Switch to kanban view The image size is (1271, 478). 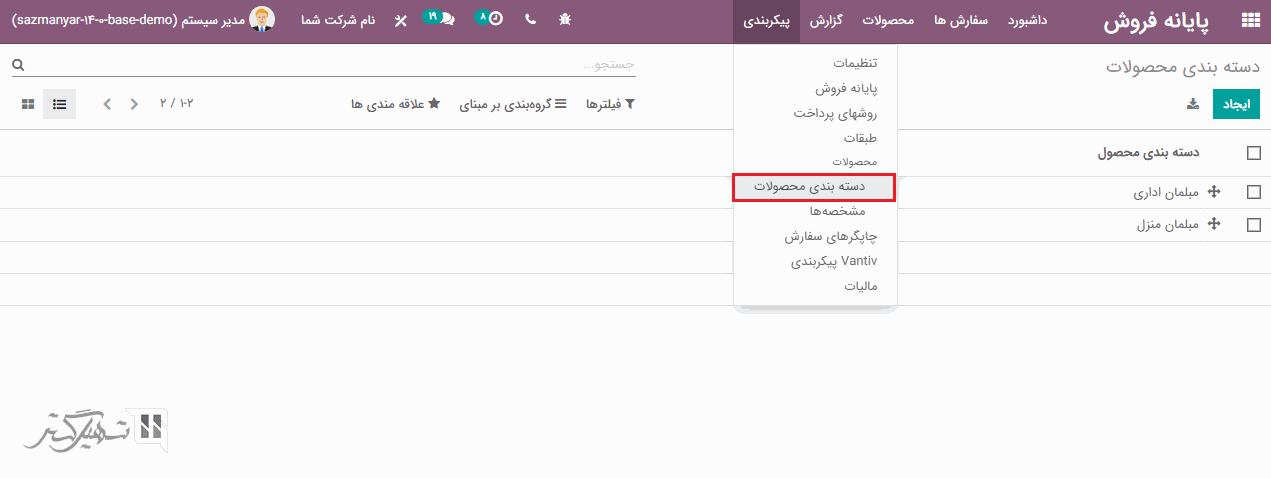coord(28,104)
